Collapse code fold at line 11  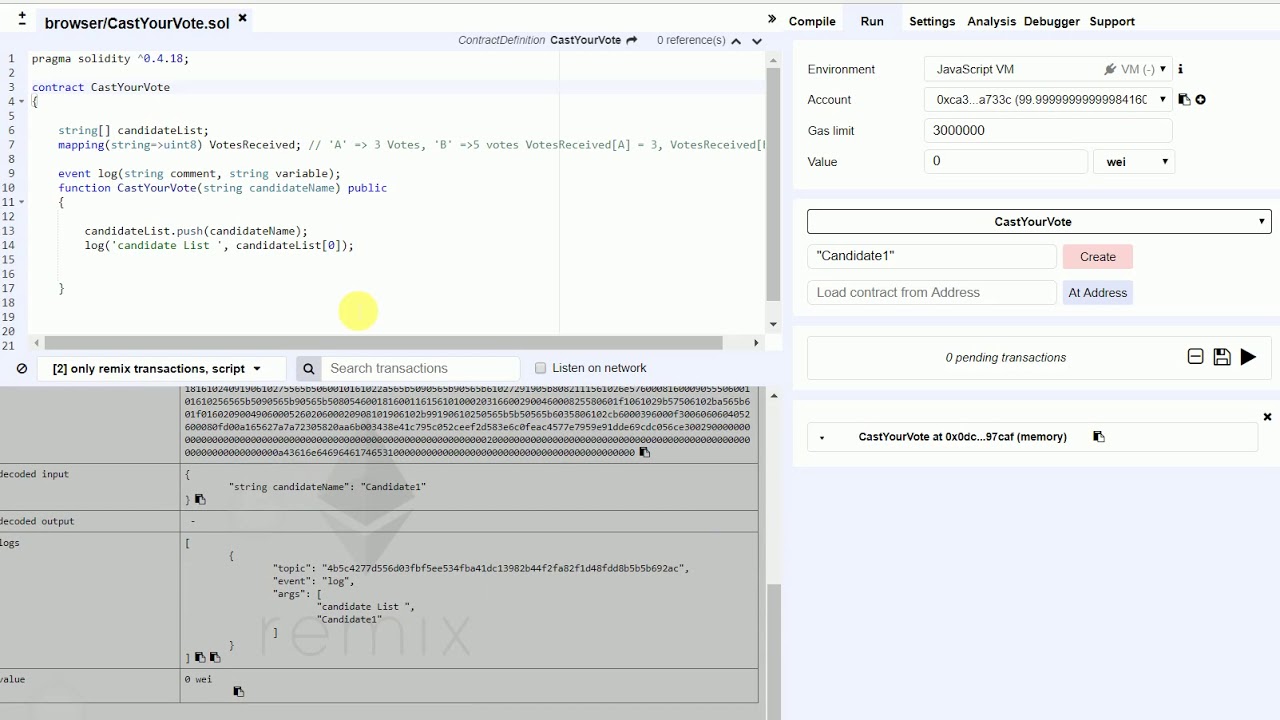(x=22, y=202)
